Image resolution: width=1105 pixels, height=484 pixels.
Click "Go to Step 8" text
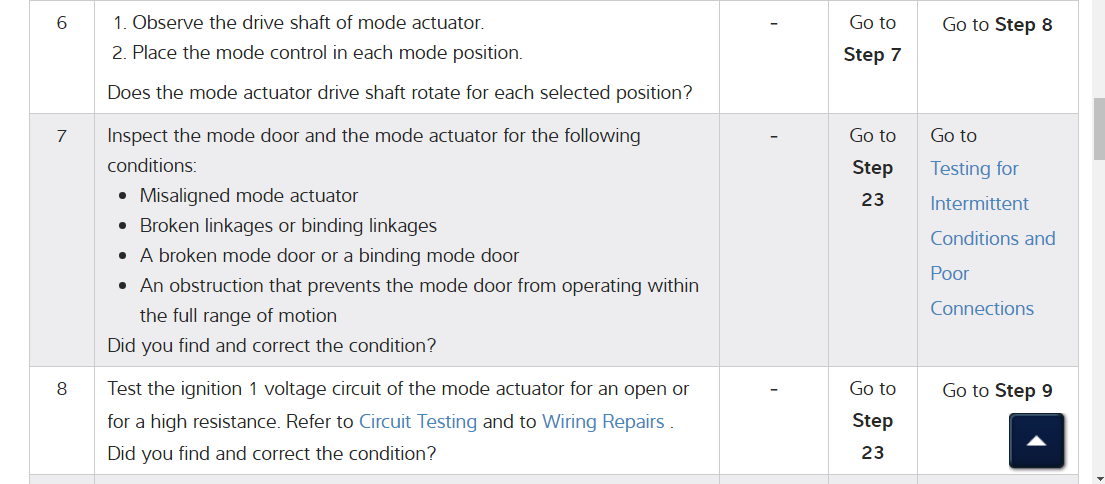(x=997, y=25)
